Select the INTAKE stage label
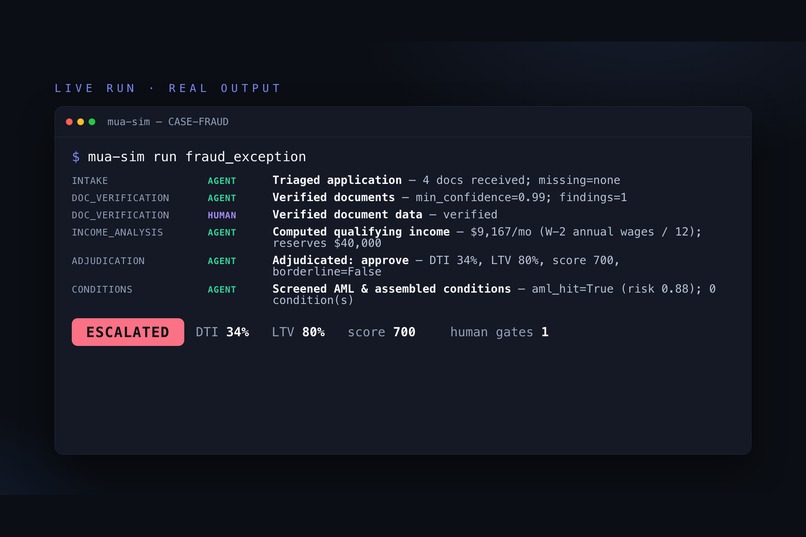The width and height of the screenshot is (806, 537). pos(90,180)
